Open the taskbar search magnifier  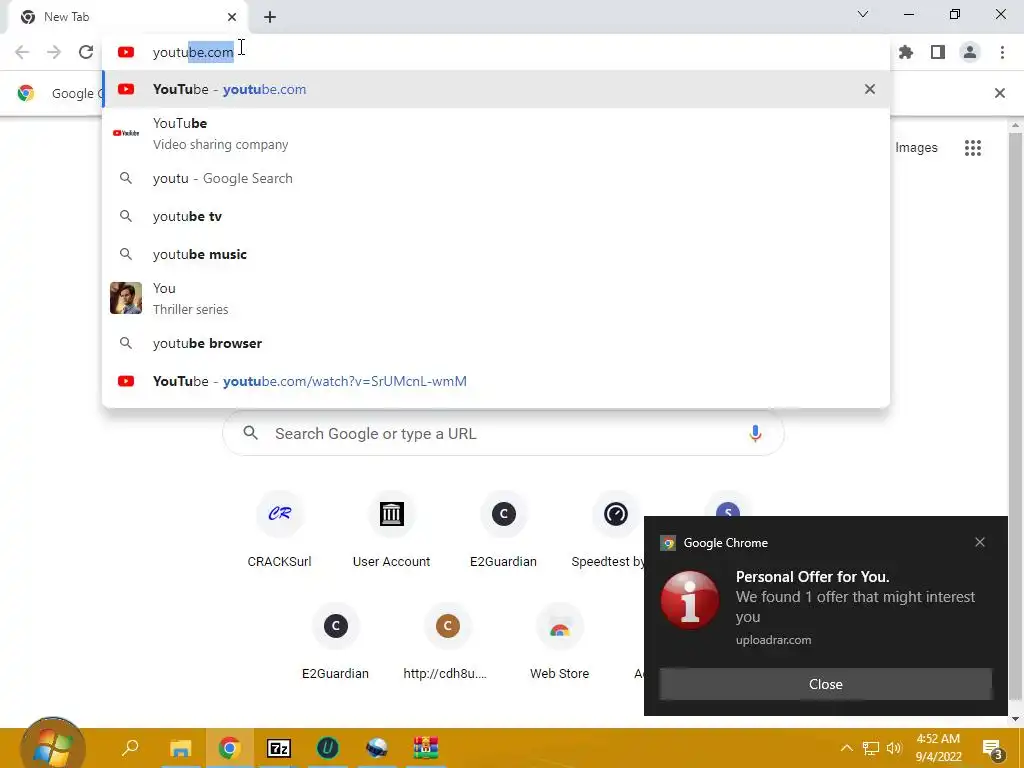(x=131, y=748)
